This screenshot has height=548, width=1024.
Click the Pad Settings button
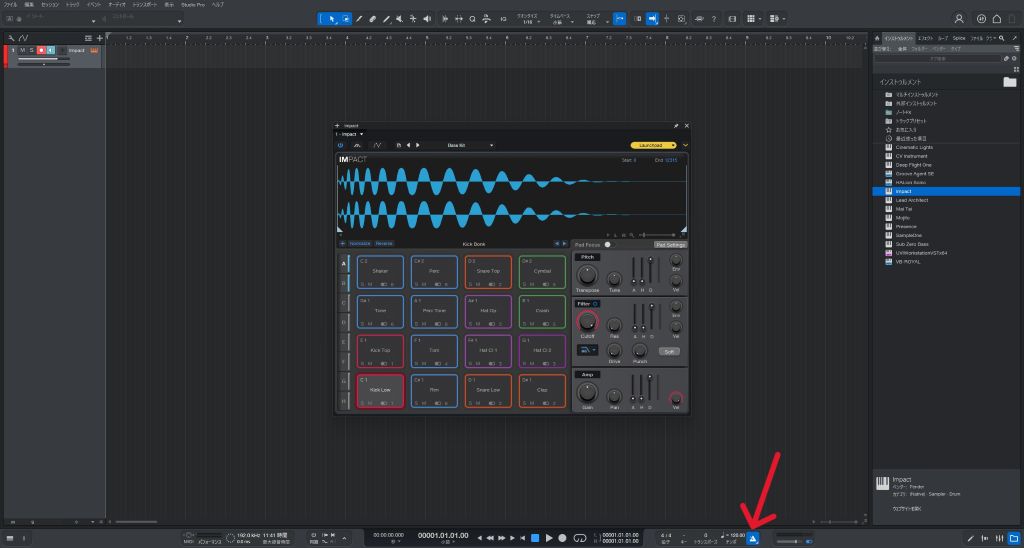click(670, 244)
